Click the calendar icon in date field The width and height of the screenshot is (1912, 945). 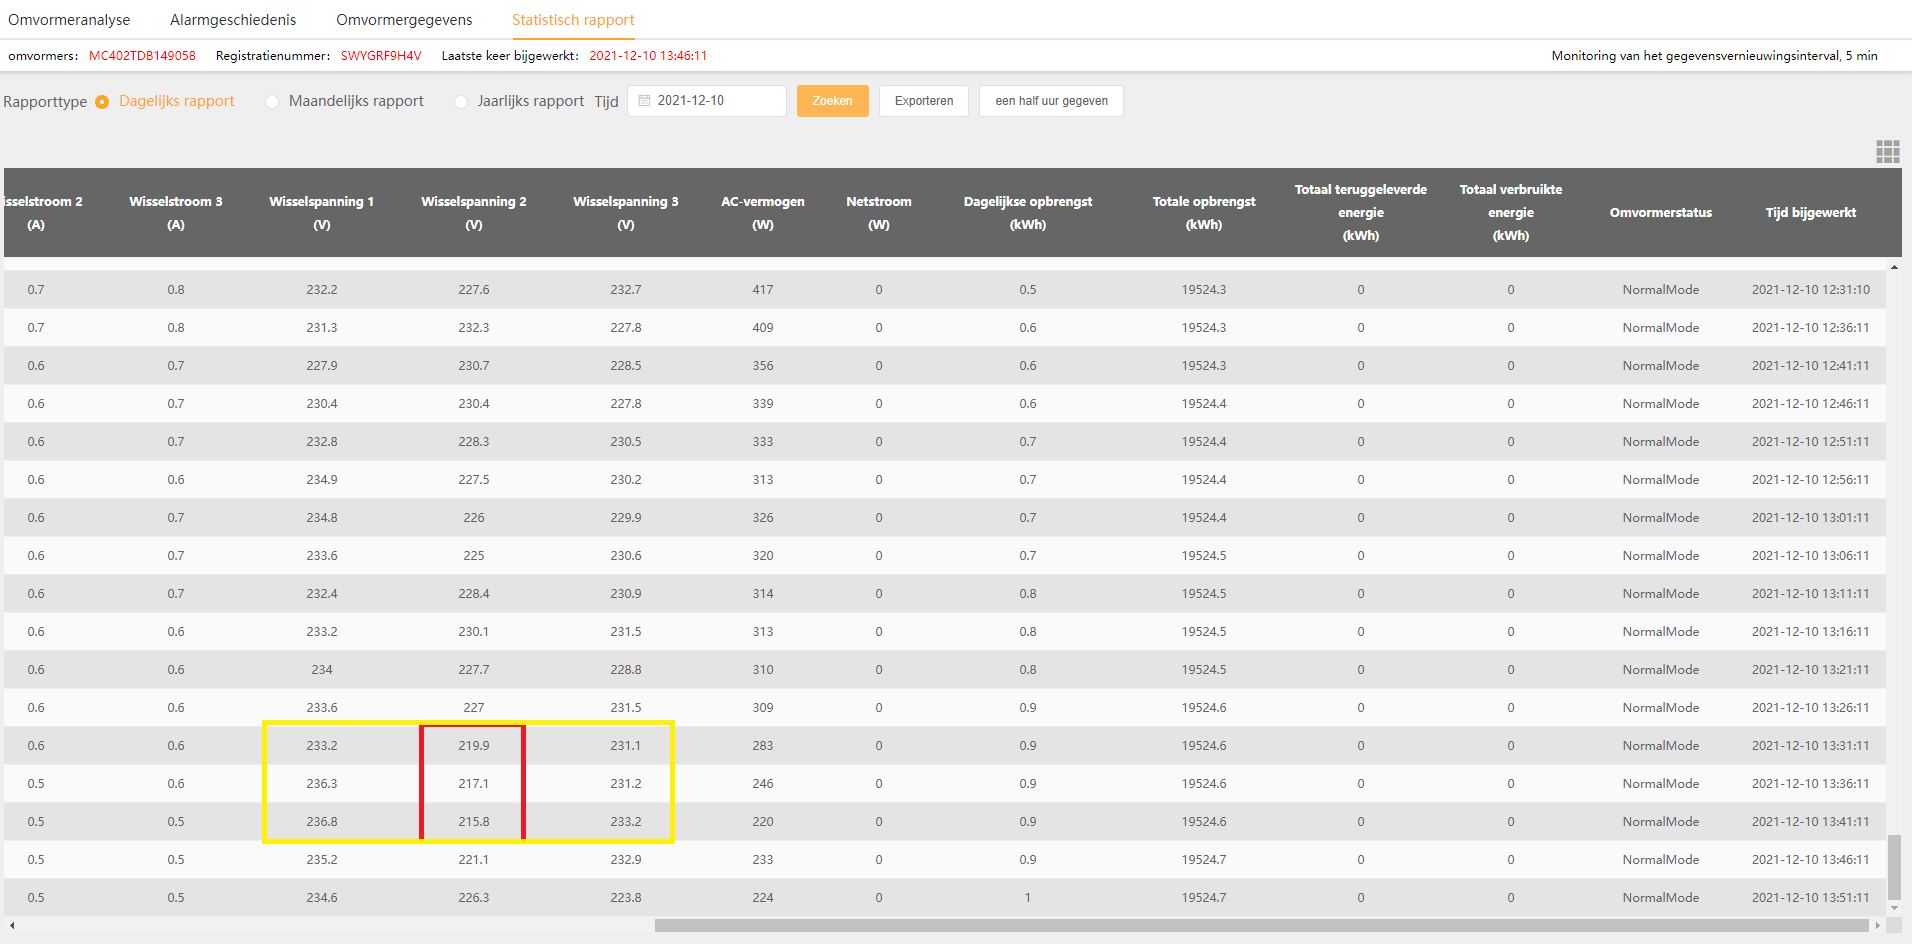pyautogui.click(x=644, y=101)
